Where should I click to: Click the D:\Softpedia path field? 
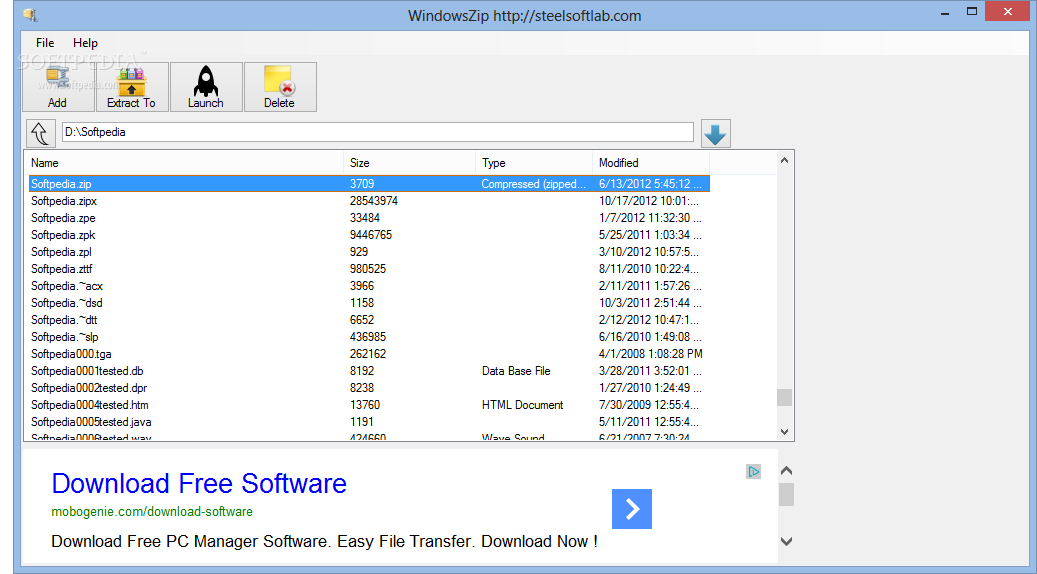pyautogui.click(x=378, y=132)
